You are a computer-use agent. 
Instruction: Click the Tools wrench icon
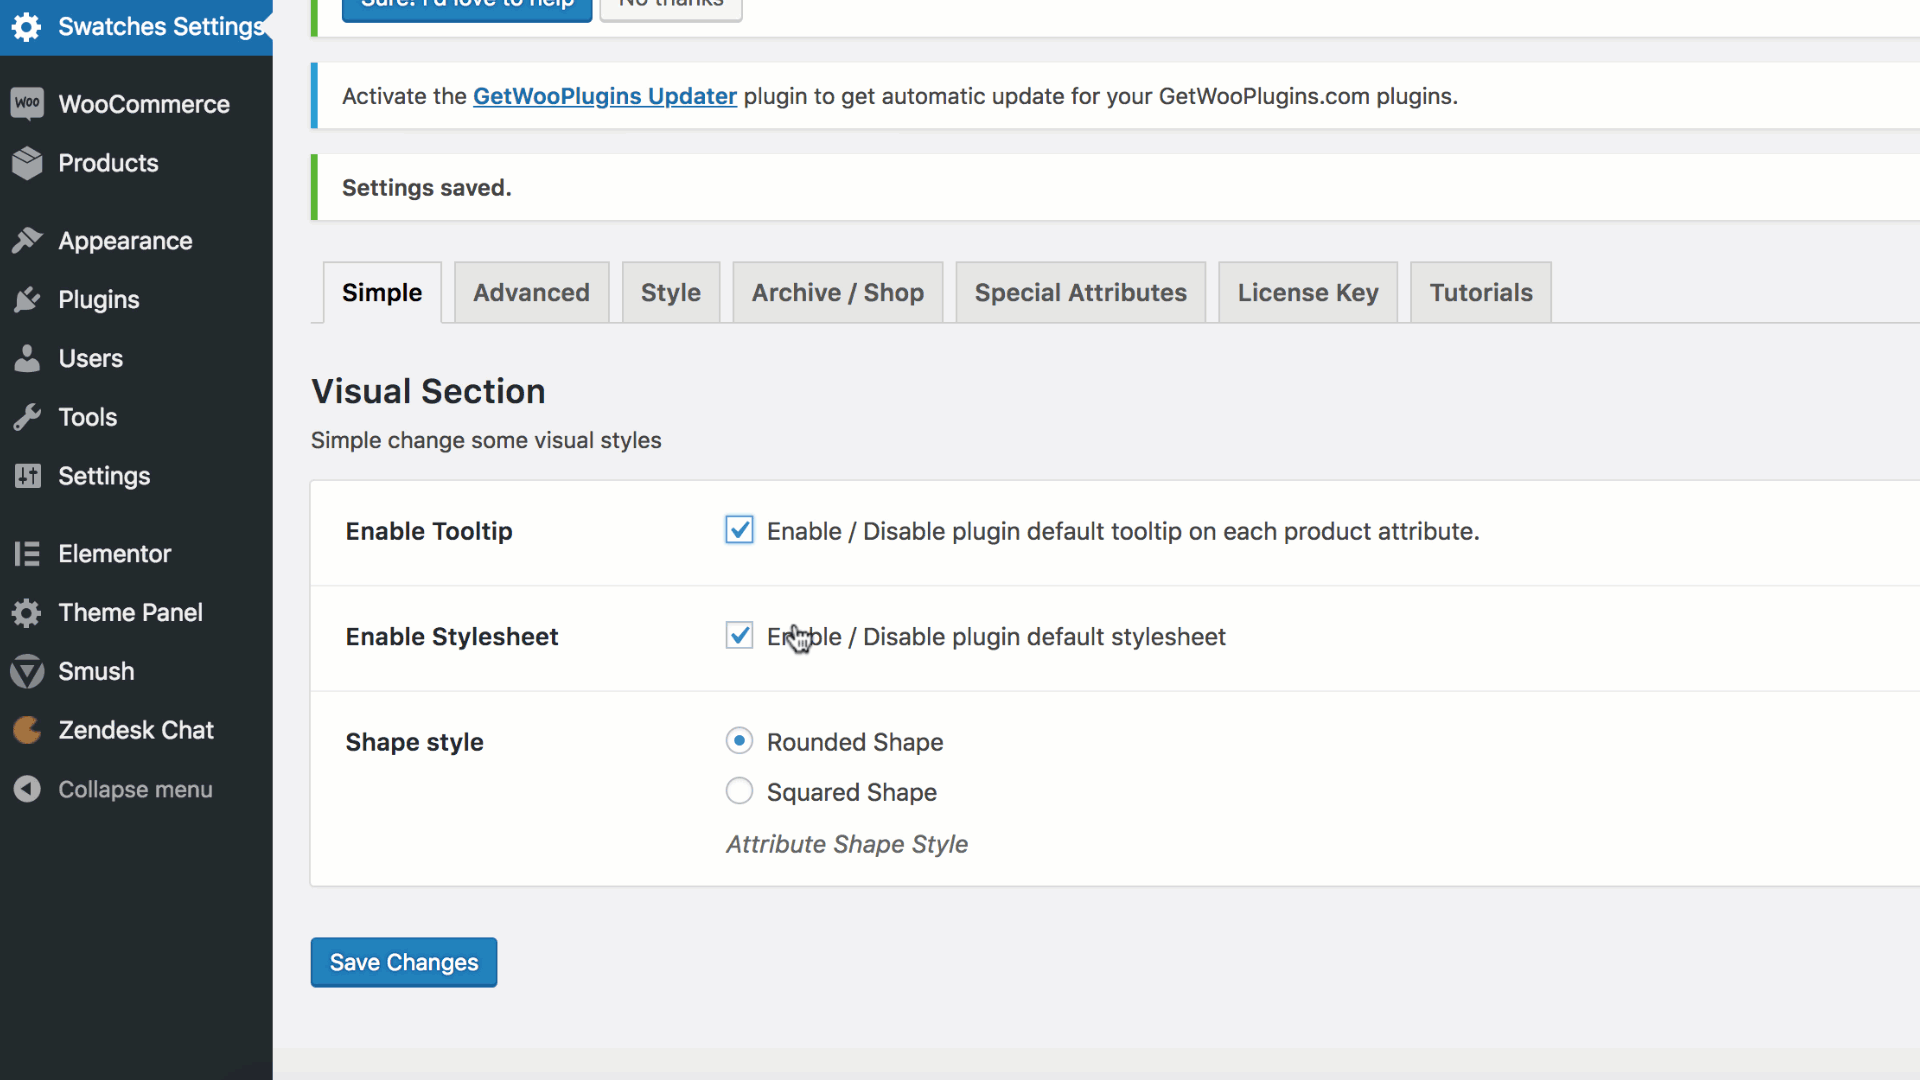[27, 417]
